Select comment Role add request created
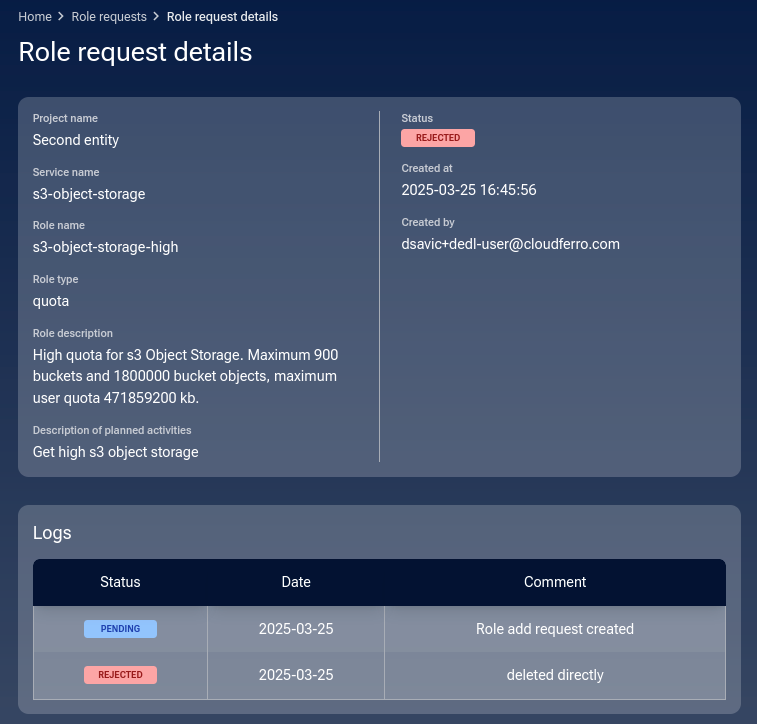757x724 pixels. (555, 629)
